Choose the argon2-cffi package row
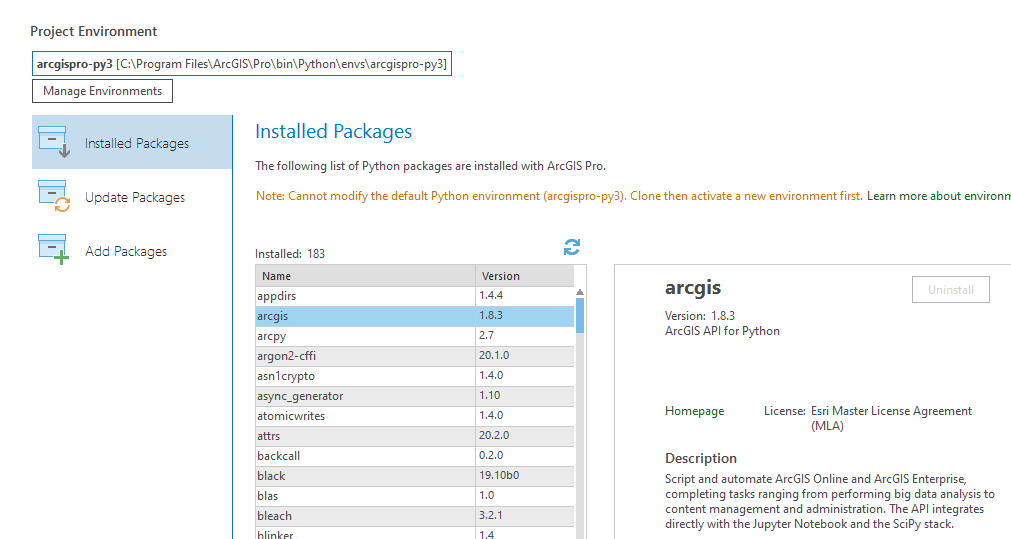 pyautogui.click(x=365, y=356)
